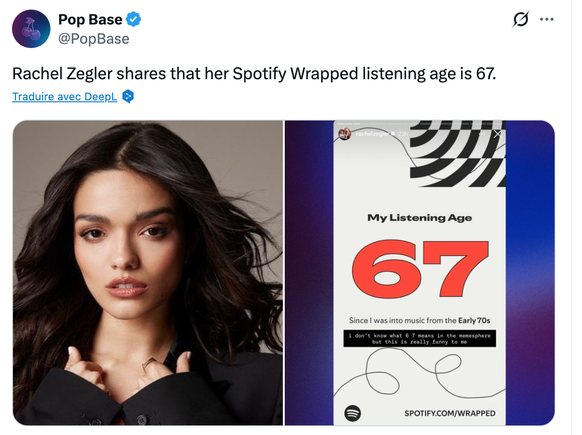Open the @PopBase handle

click(x=94, y=39)
